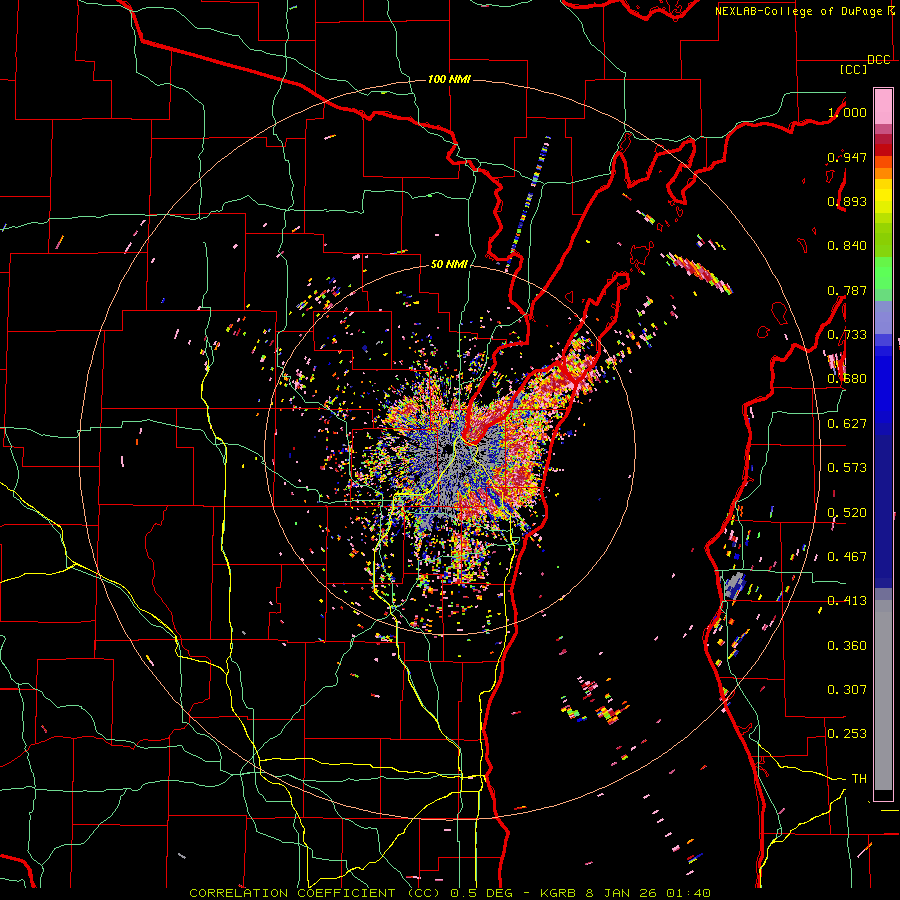900x900 pixels.
Task: Click the [CC] legend title
Action: click(x=854, y=69)
